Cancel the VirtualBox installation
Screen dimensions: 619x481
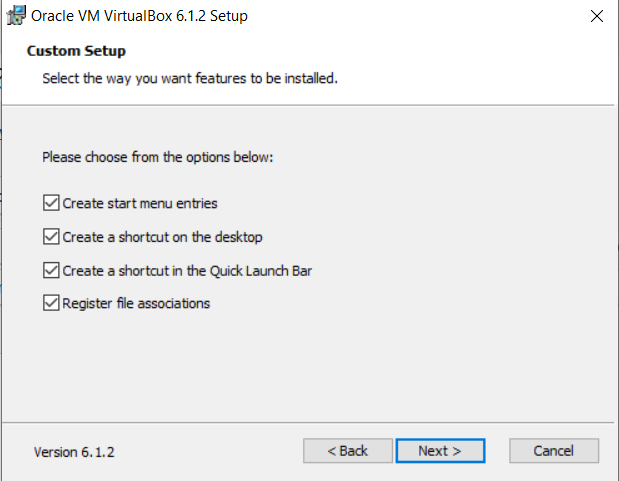553,451
